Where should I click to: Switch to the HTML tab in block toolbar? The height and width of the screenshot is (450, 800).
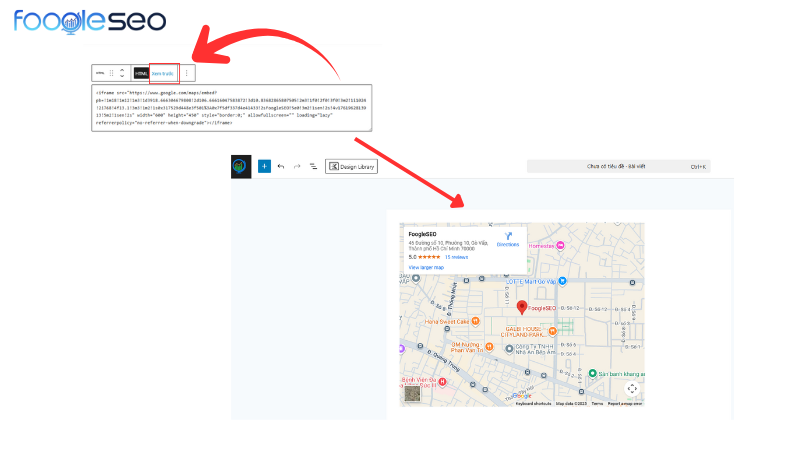click(x=141, y=73)
